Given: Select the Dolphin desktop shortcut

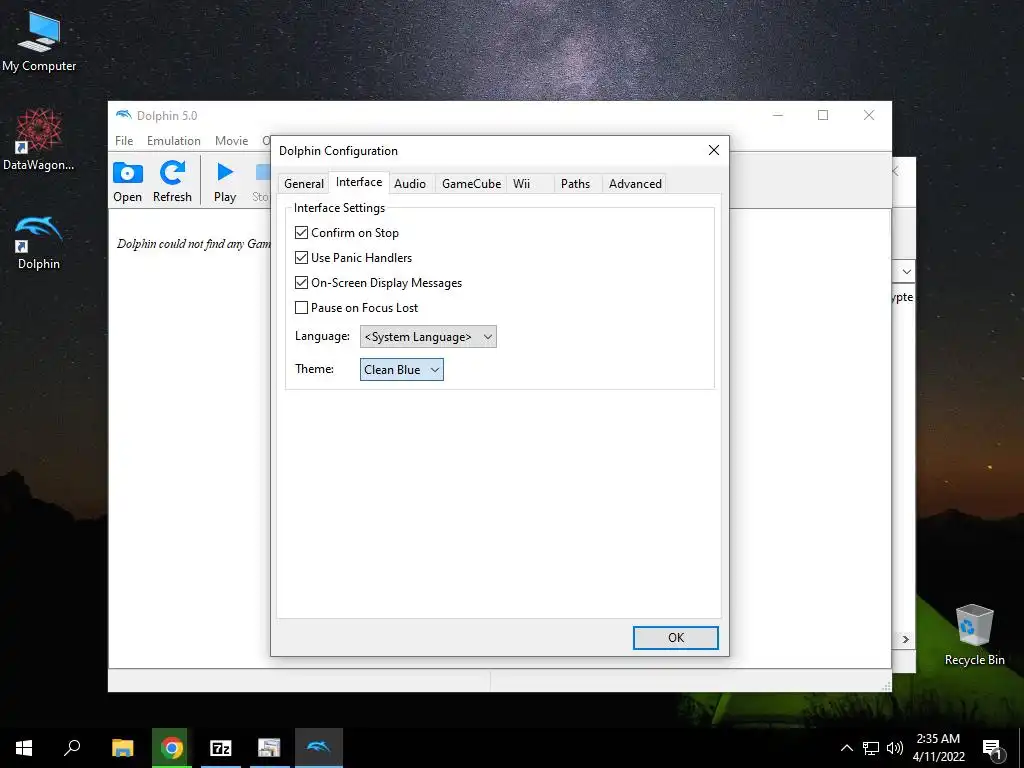Looking at the screenshot, I should point(39,242).
